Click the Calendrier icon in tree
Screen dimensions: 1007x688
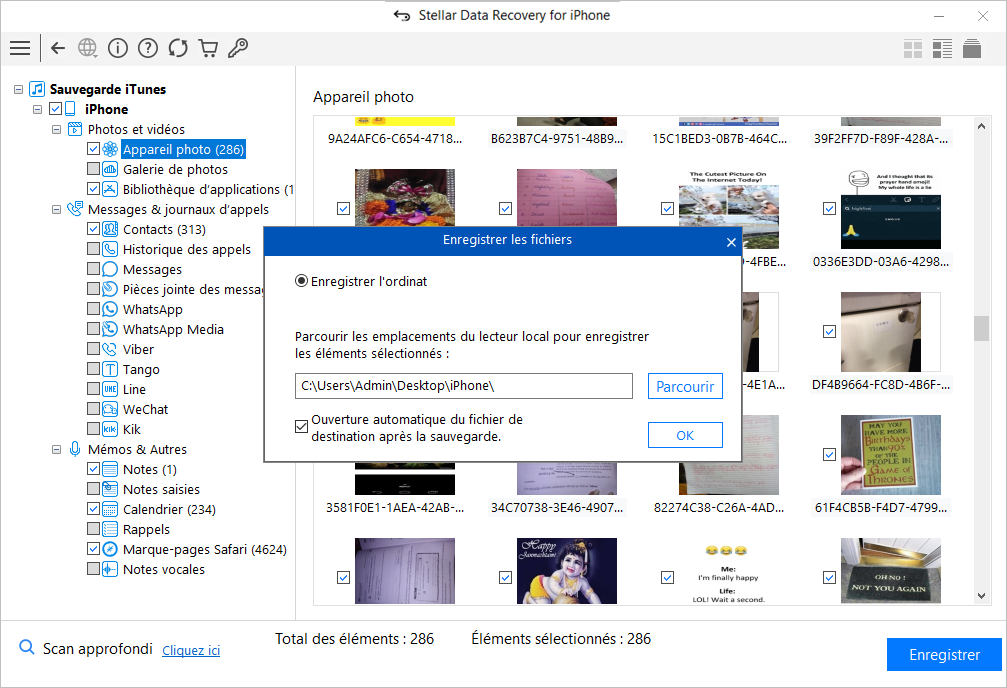click(x=110, y=509)
